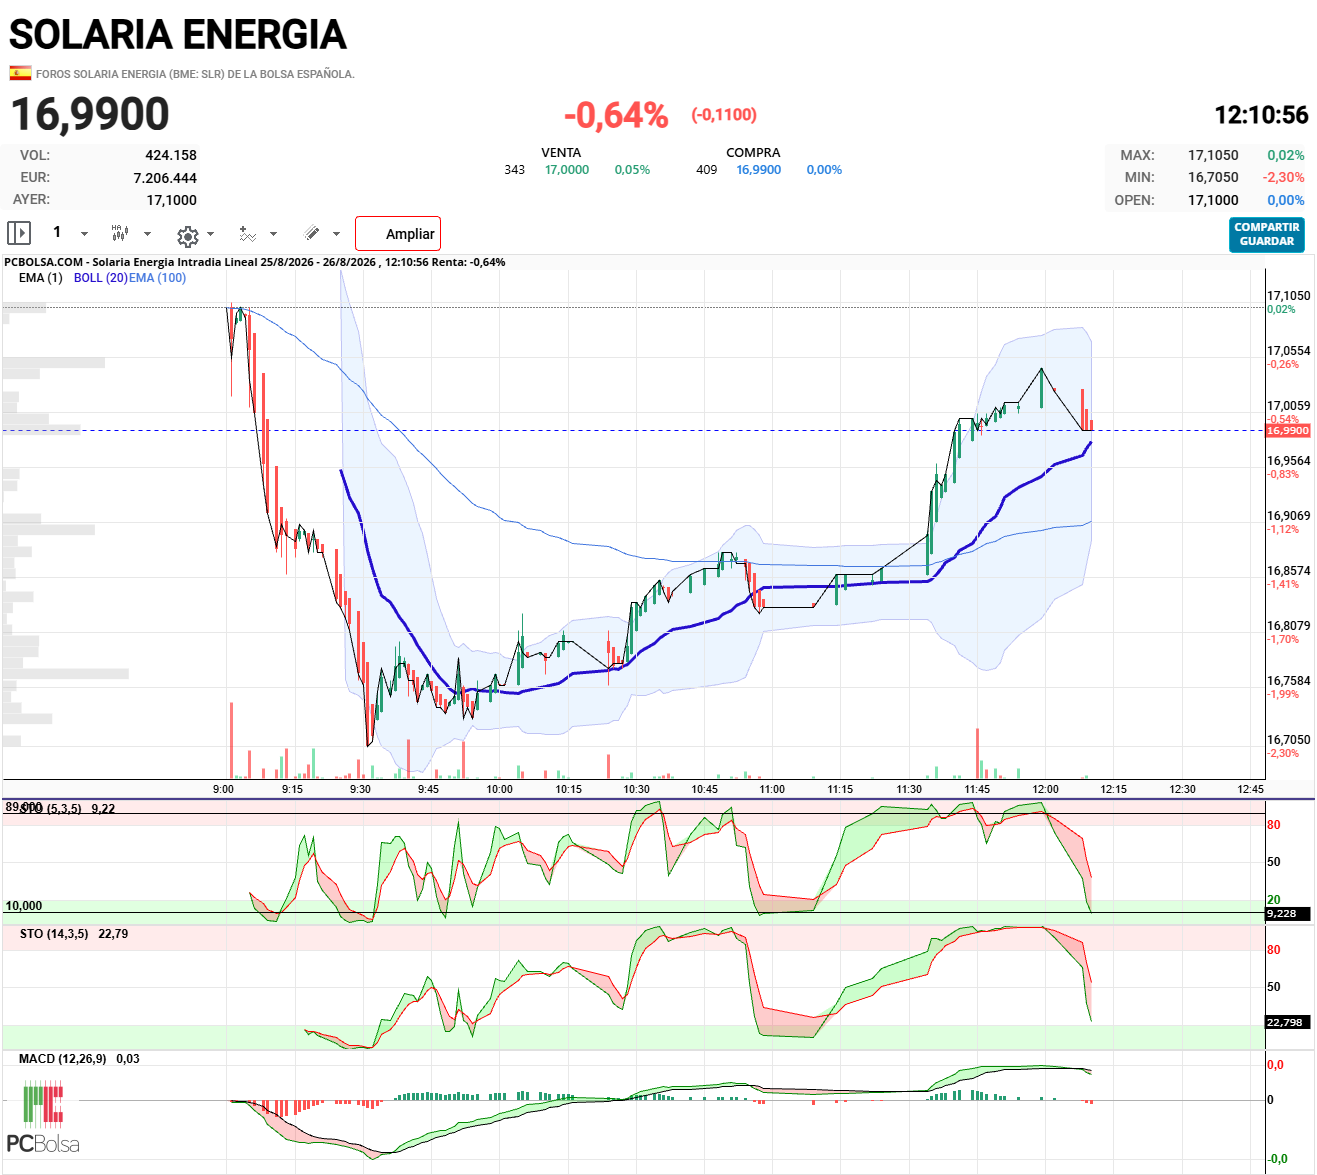Expand the indicators dropdown arrow

273,234
